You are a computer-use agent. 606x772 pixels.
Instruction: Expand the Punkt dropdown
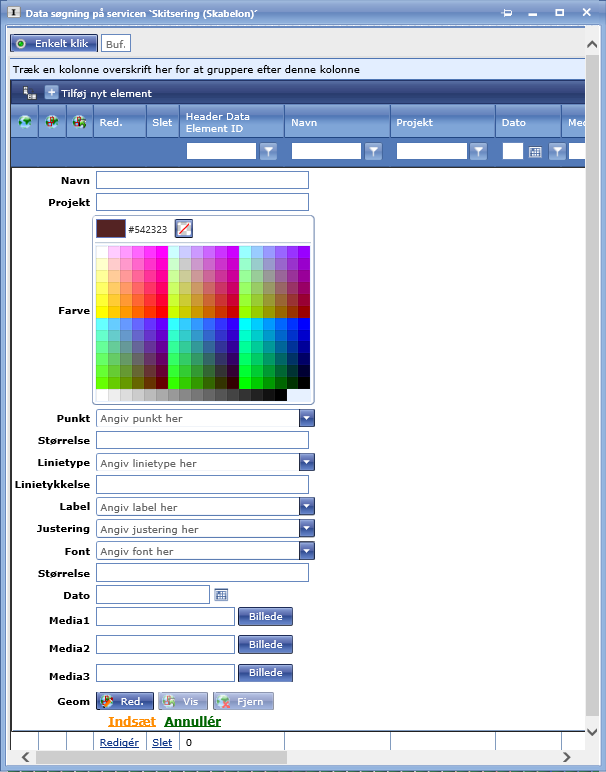tap(307, 418)
